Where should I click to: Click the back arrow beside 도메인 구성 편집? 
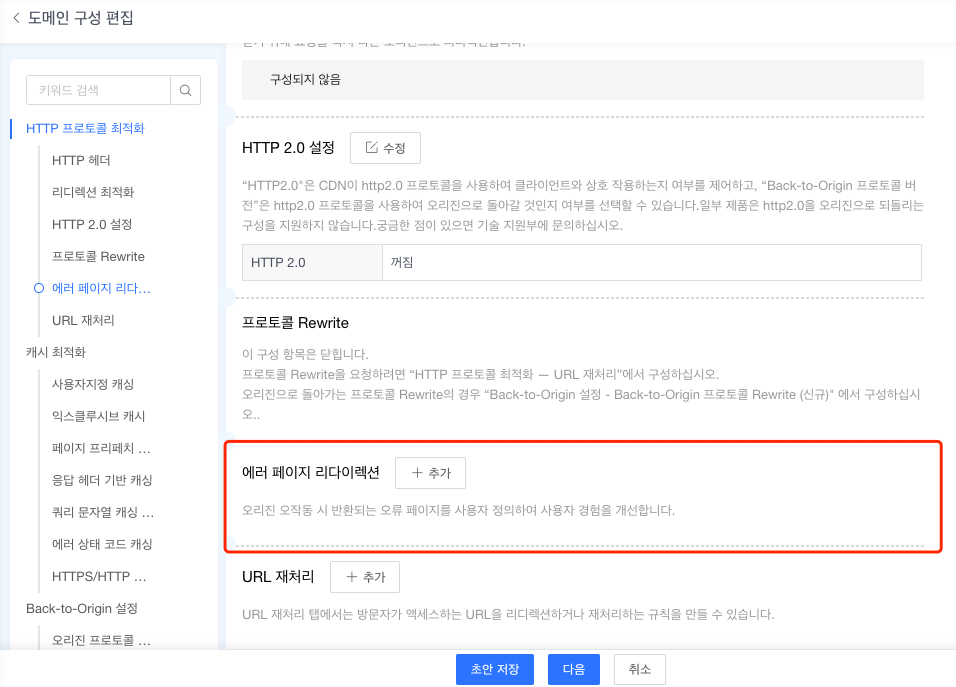(13, 18)
